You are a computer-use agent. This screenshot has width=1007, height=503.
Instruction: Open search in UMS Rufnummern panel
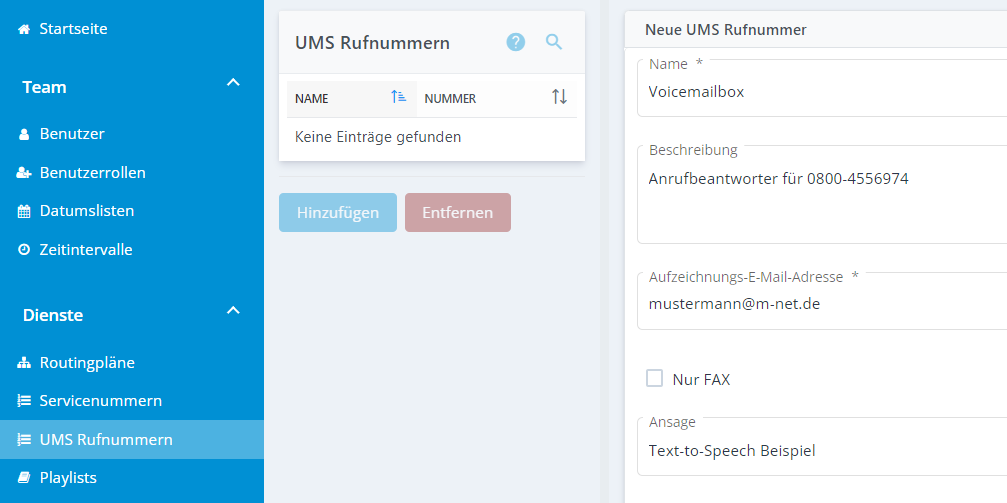coord(554,42)
